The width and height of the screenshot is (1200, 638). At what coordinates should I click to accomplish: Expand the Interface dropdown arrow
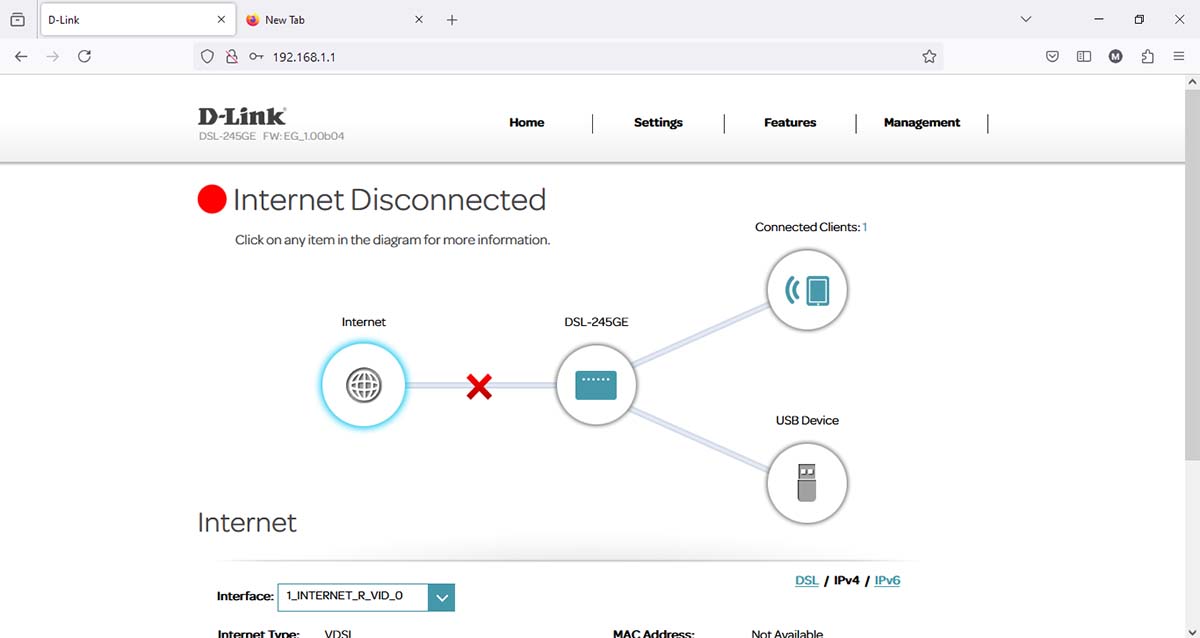442,597
